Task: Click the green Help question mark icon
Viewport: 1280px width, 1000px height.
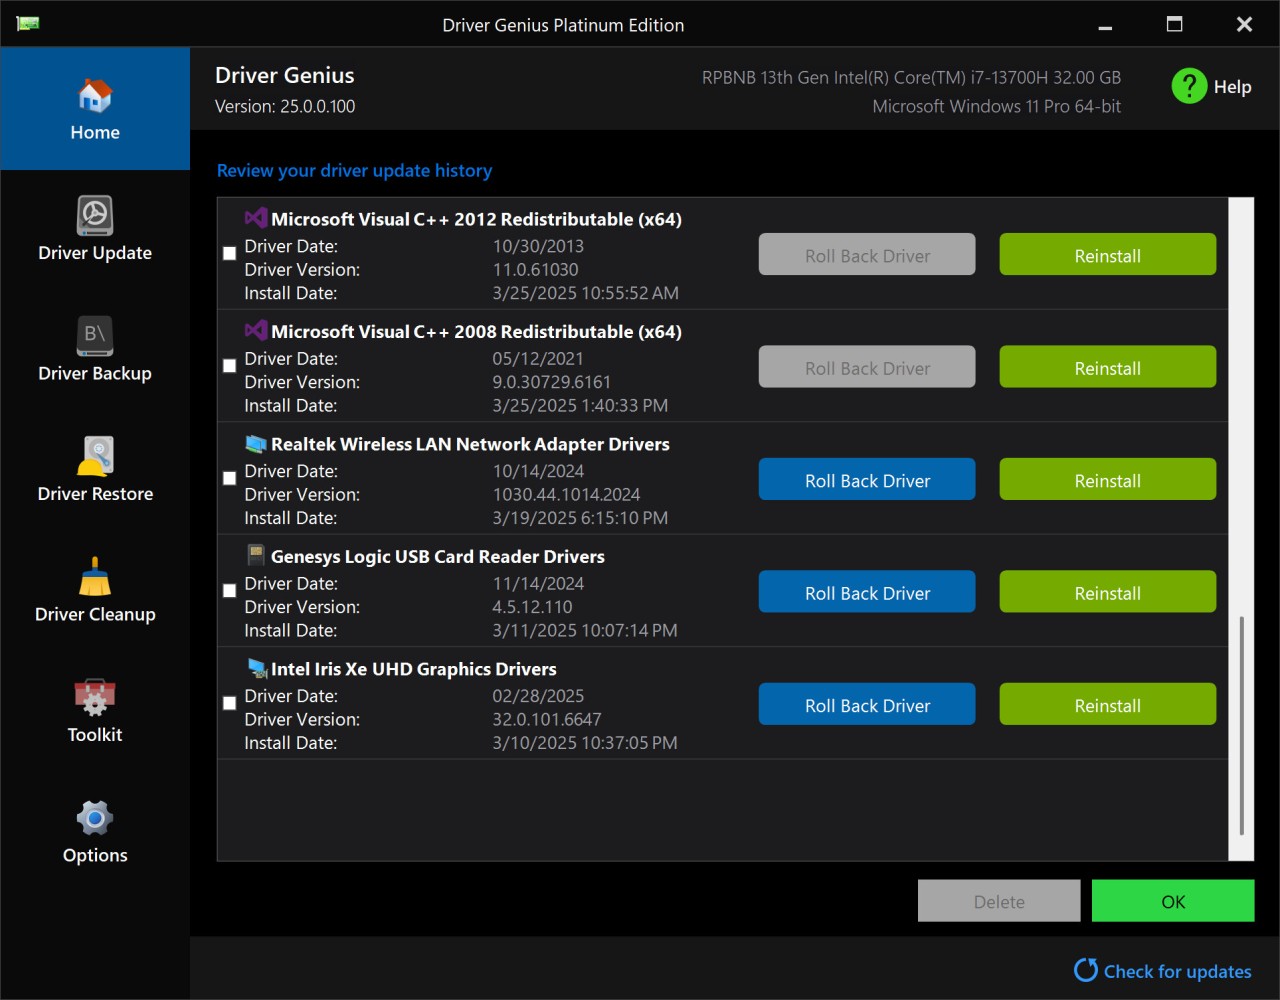Action: click(x=1189, y=86)
